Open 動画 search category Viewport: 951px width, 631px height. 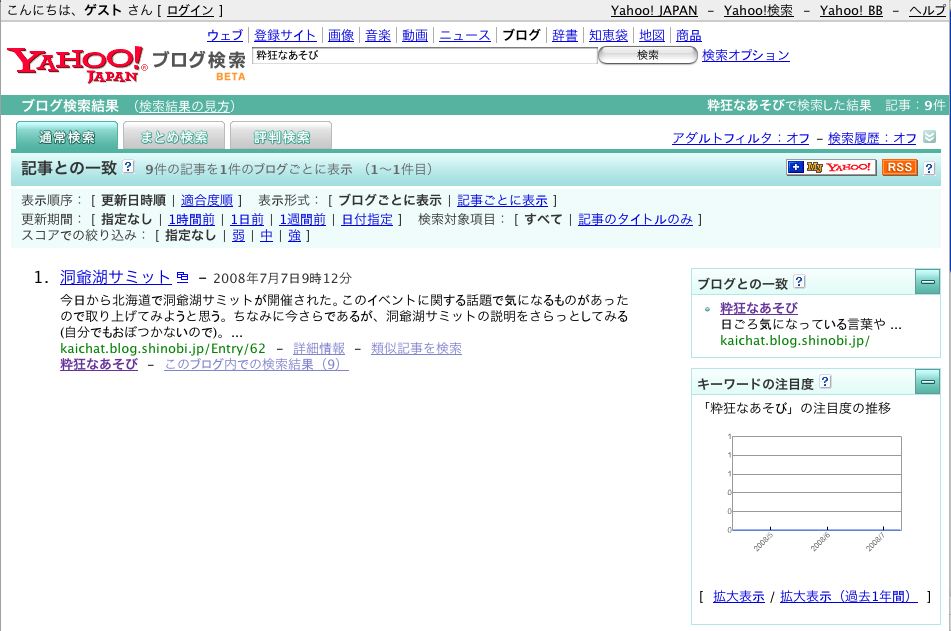[415, 35]
